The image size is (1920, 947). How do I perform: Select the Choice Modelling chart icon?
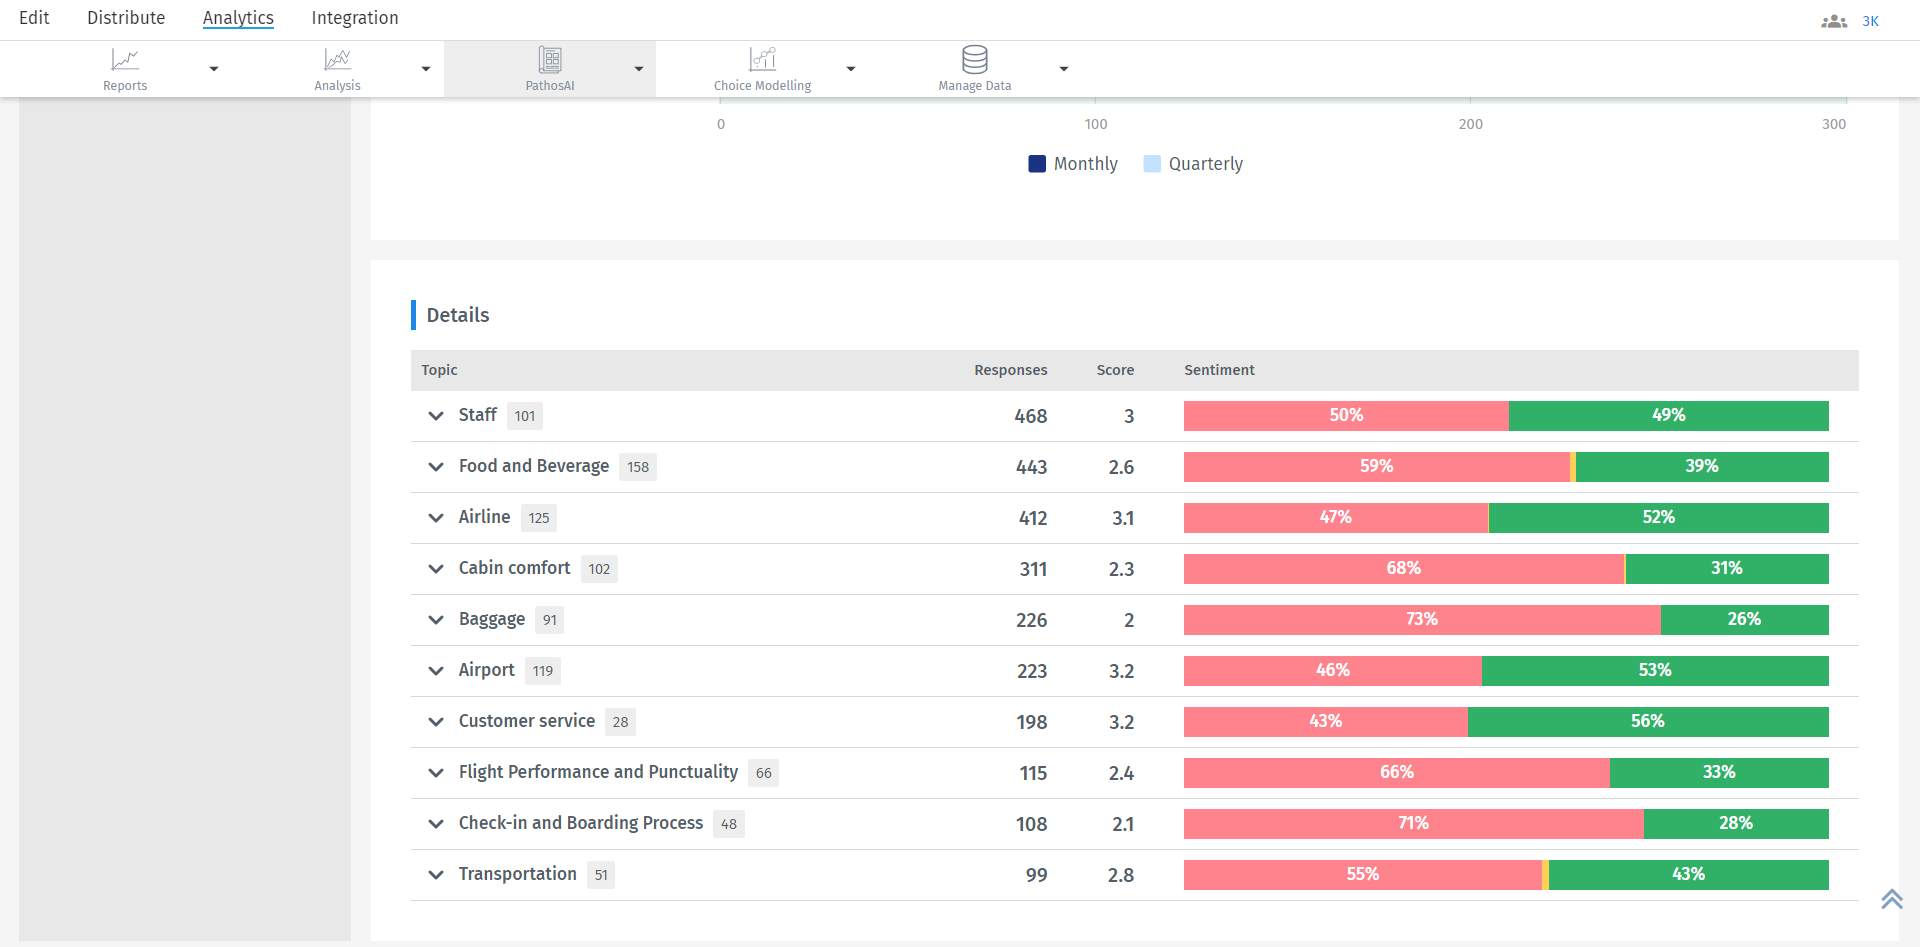pyautogui.click(x=762, y=60)
